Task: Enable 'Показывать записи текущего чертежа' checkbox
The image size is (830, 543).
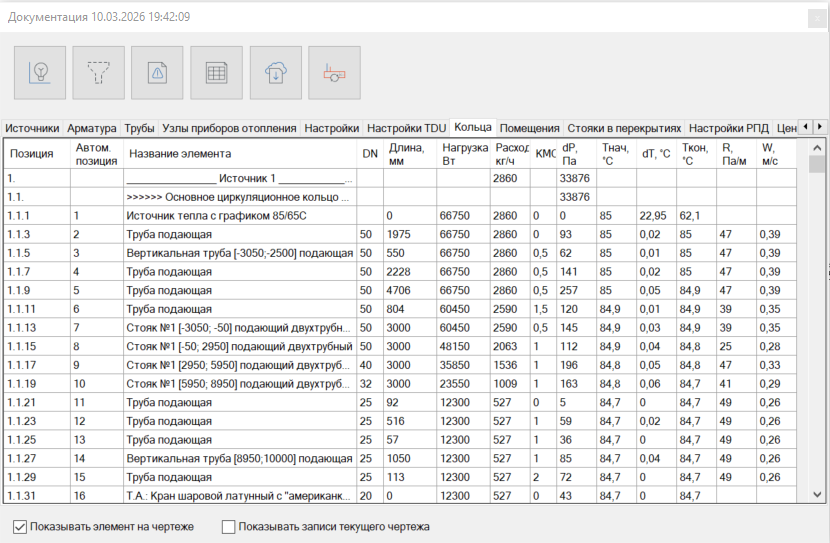Action: (229, 526)
